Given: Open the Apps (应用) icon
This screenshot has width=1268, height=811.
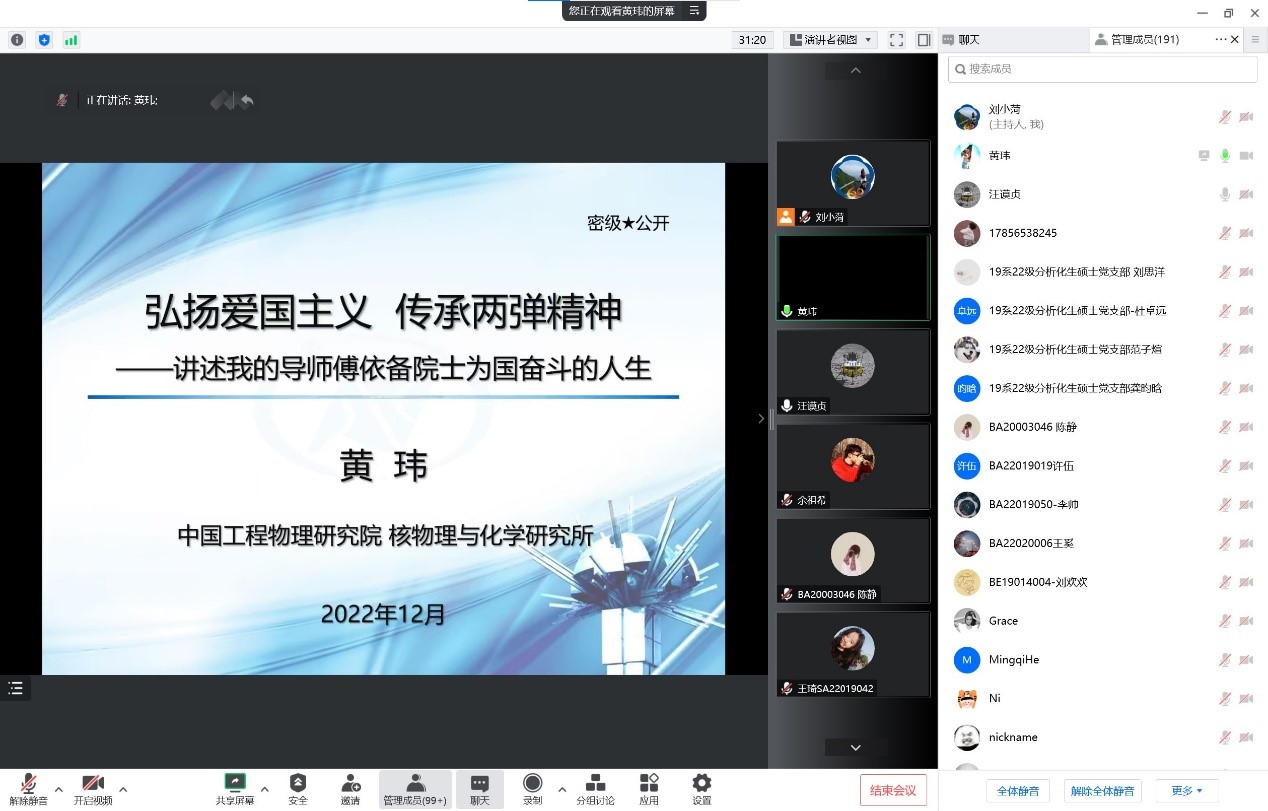Looking at the screenshot, I should [649, 784].
